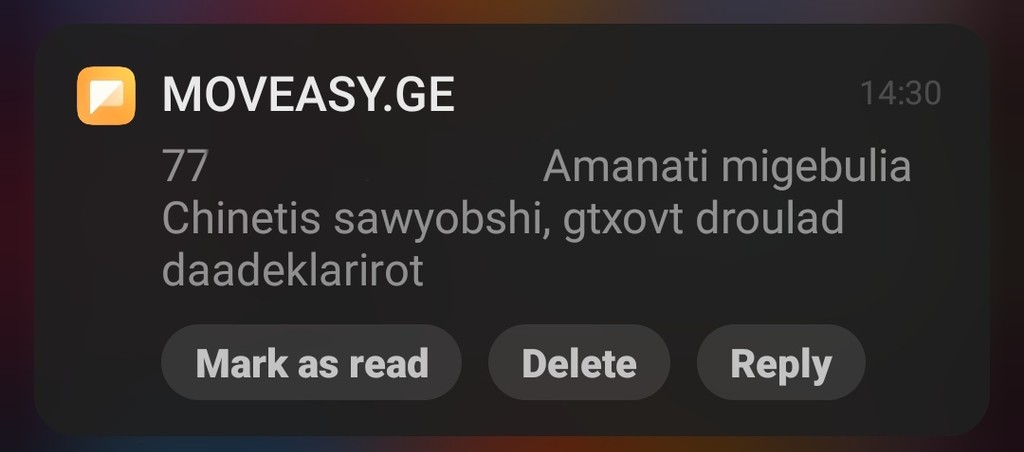Mark the MOVEASY.GE message as read
The height and width of the screenshot is (452, 1024).
point(312,363)
